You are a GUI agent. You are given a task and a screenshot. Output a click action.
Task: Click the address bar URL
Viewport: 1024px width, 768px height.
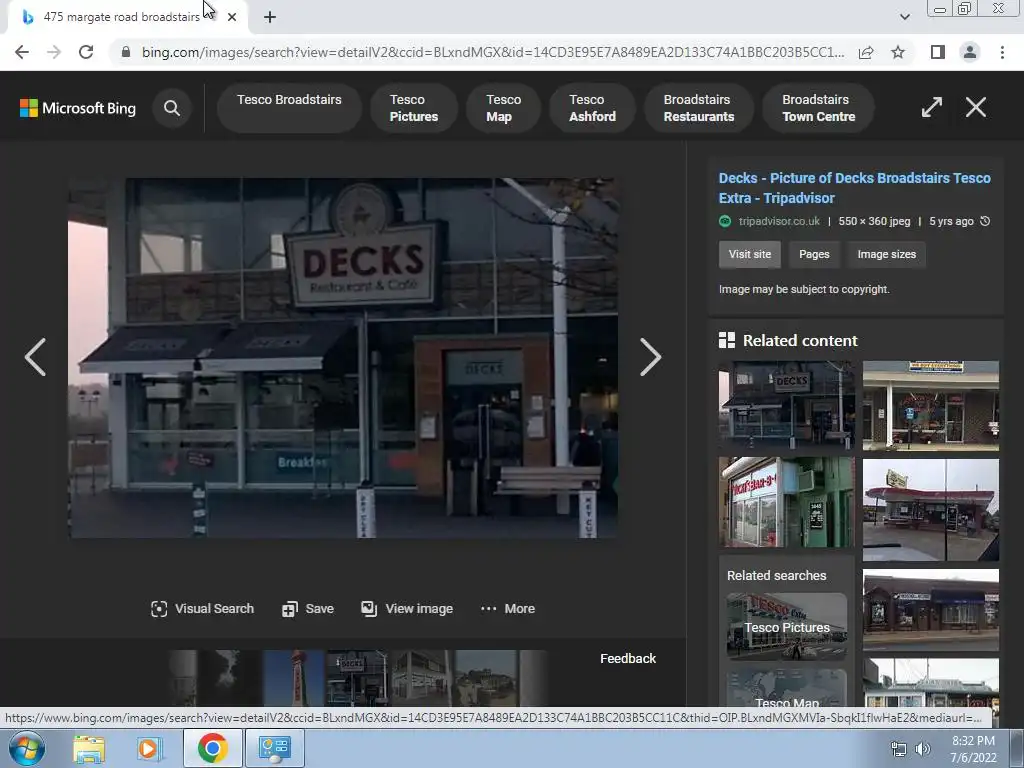(492, 52)
